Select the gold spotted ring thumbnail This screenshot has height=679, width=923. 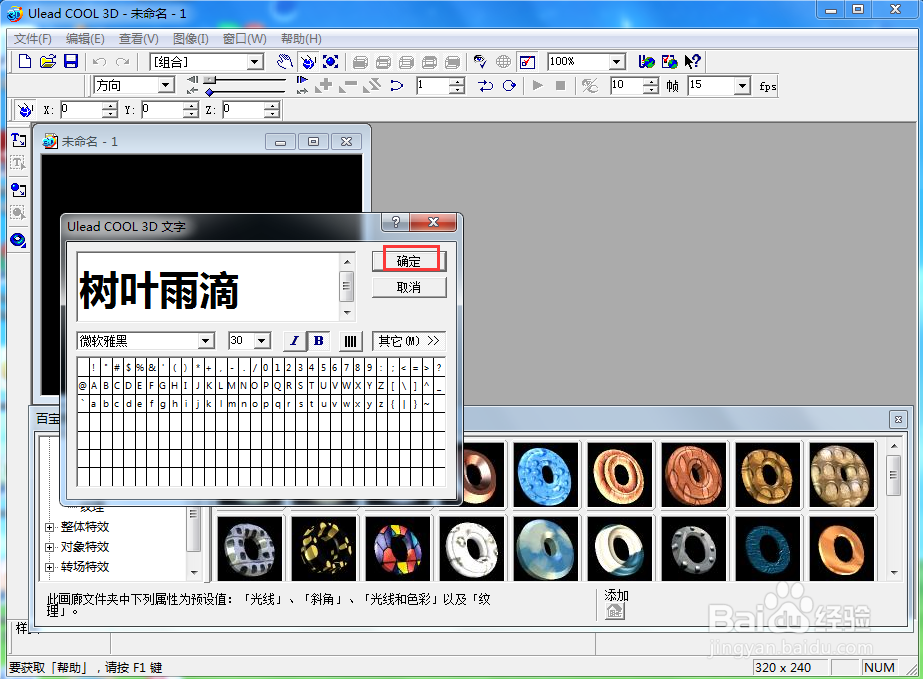324,548
